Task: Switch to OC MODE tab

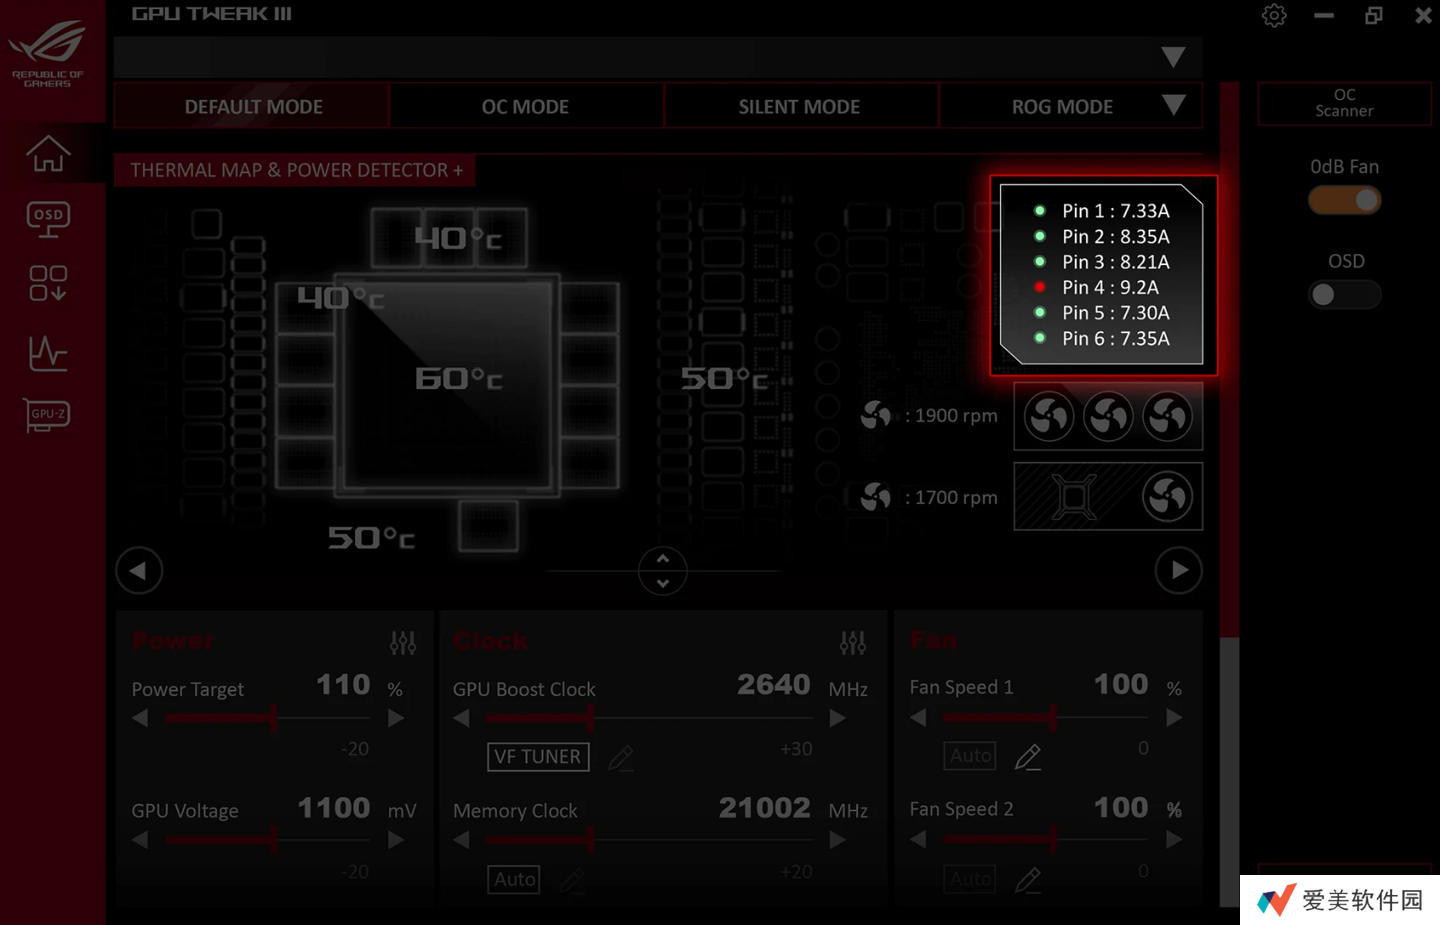Action: tap(526, 106)
